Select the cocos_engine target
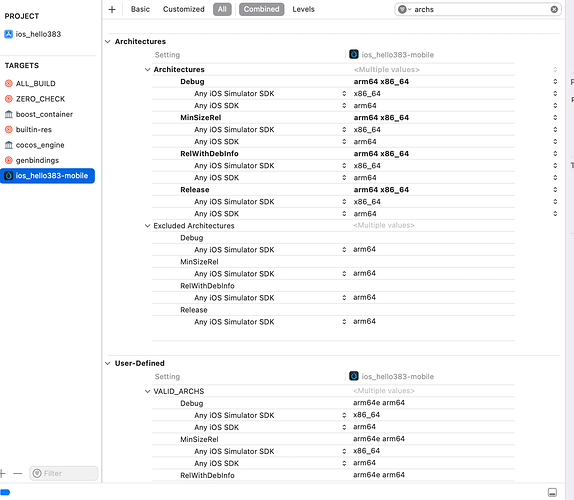The image size is (574, 500). pyautogui.click(x=40, y=145)
